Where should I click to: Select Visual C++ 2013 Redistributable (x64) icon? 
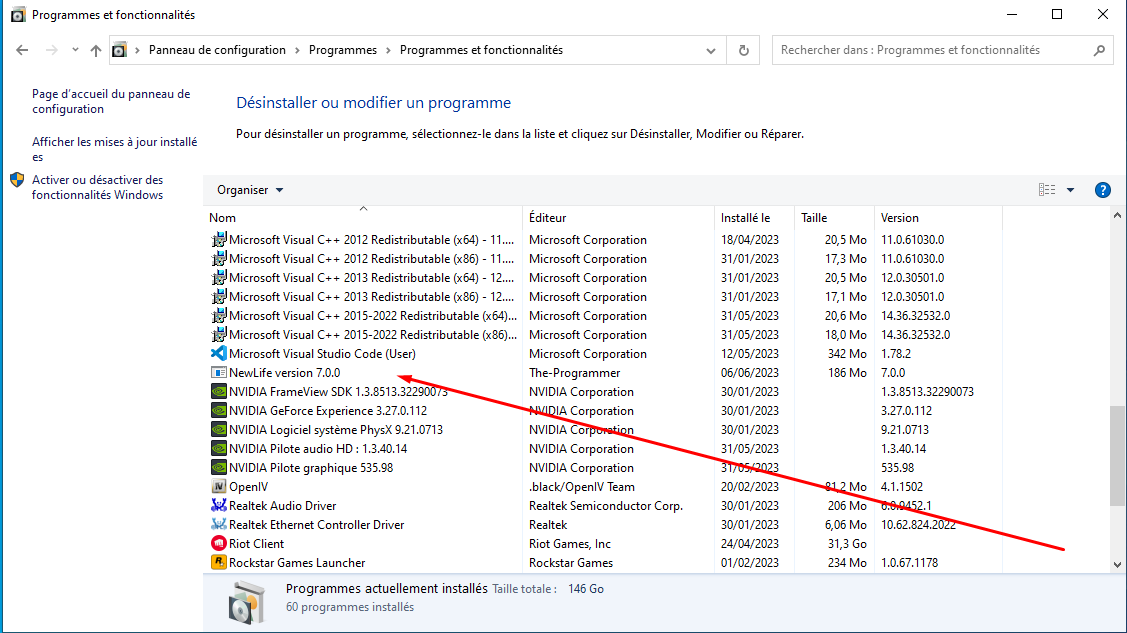click(x=218, y=277)
